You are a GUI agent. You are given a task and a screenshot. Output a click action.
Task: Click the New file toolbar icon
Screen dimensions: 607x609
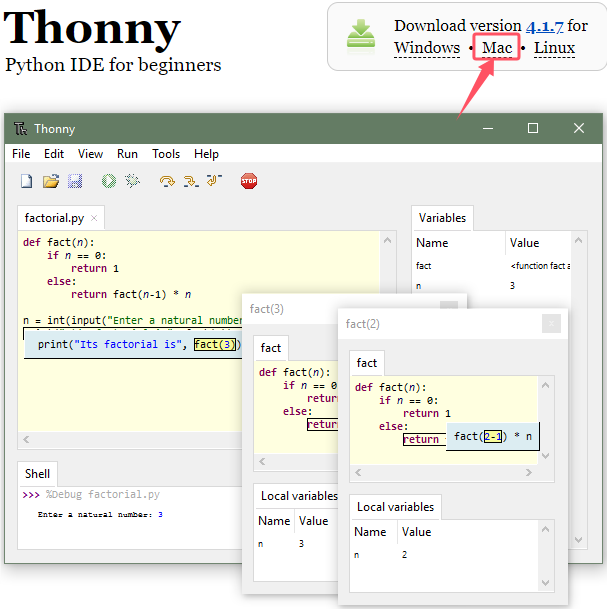[26, 181]
